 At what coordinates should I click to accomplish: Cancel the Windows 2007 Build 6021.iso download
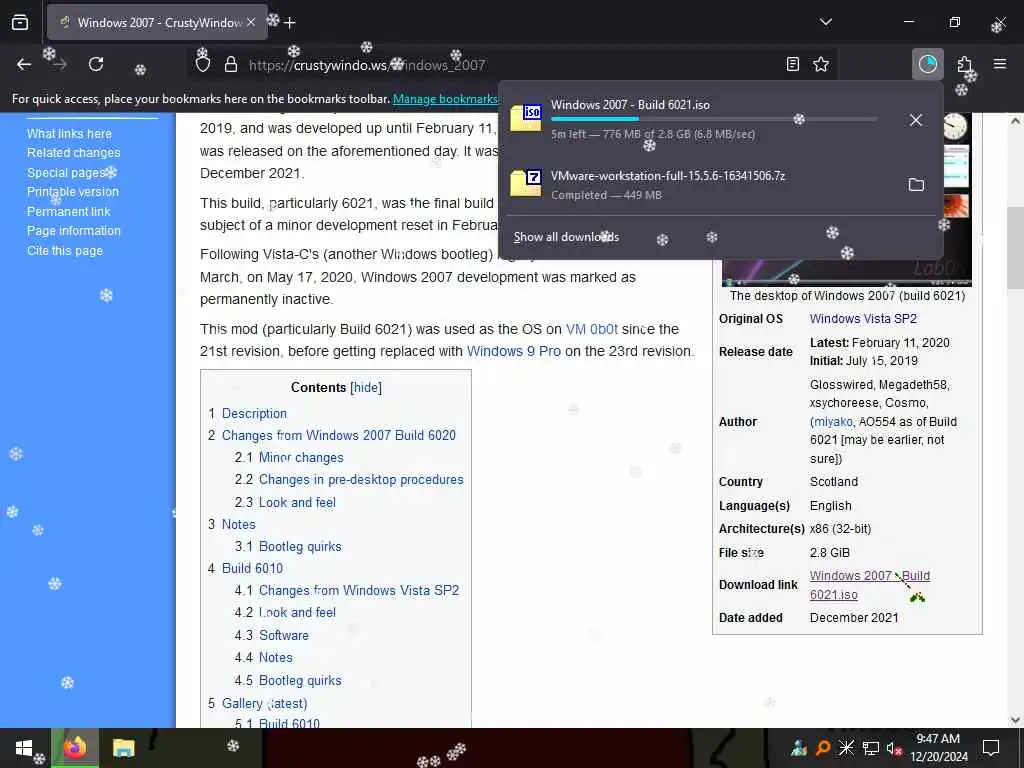point(916,120)
